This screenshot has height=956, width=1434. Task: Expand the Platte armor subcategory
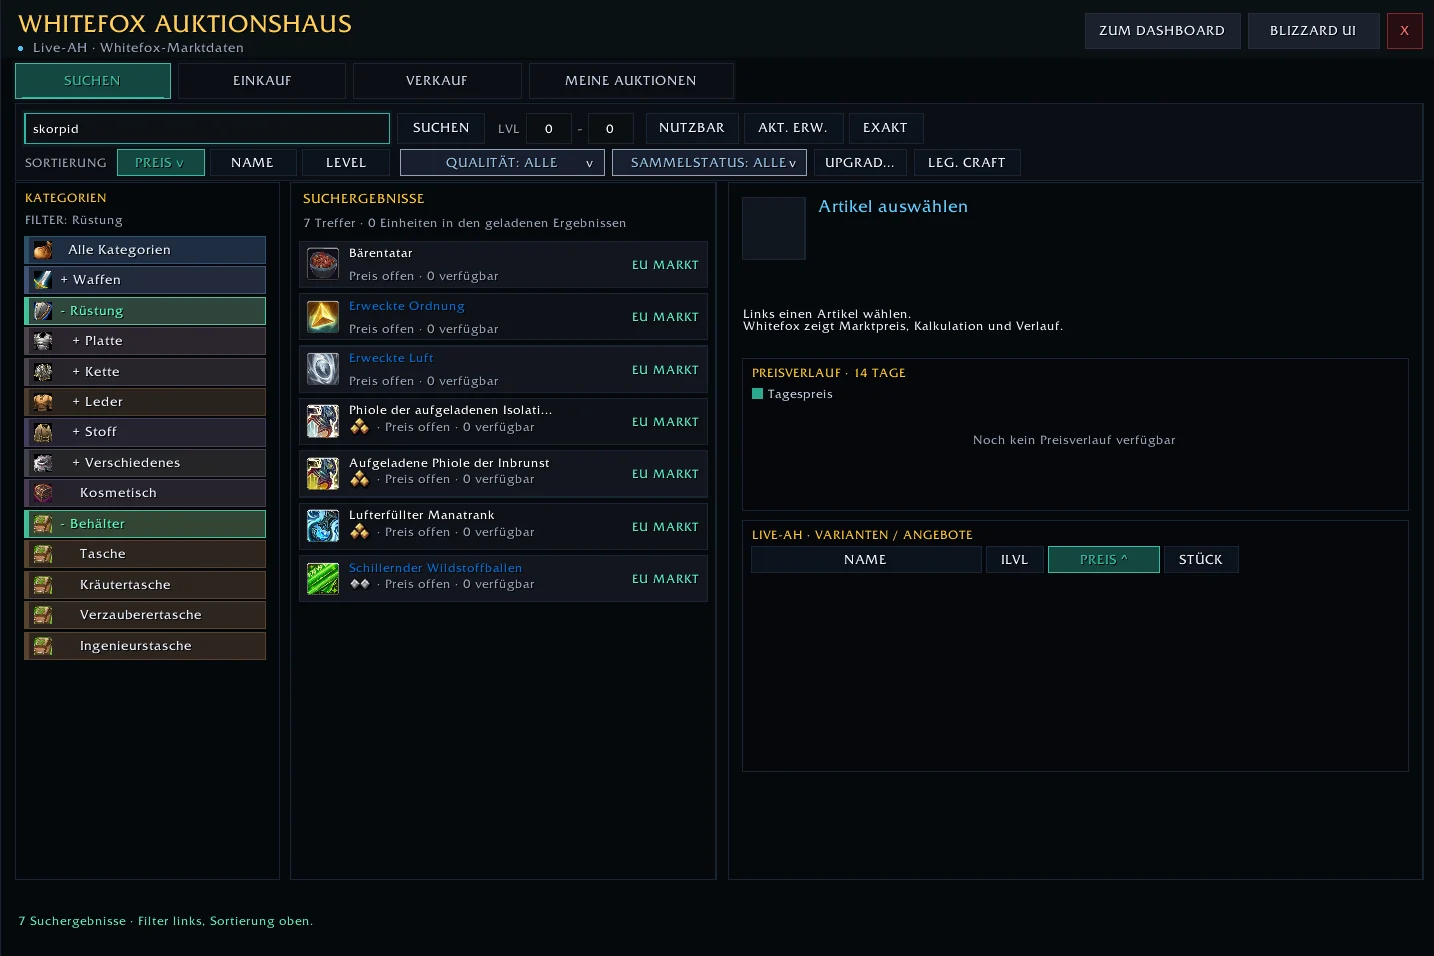coord(145,341)
